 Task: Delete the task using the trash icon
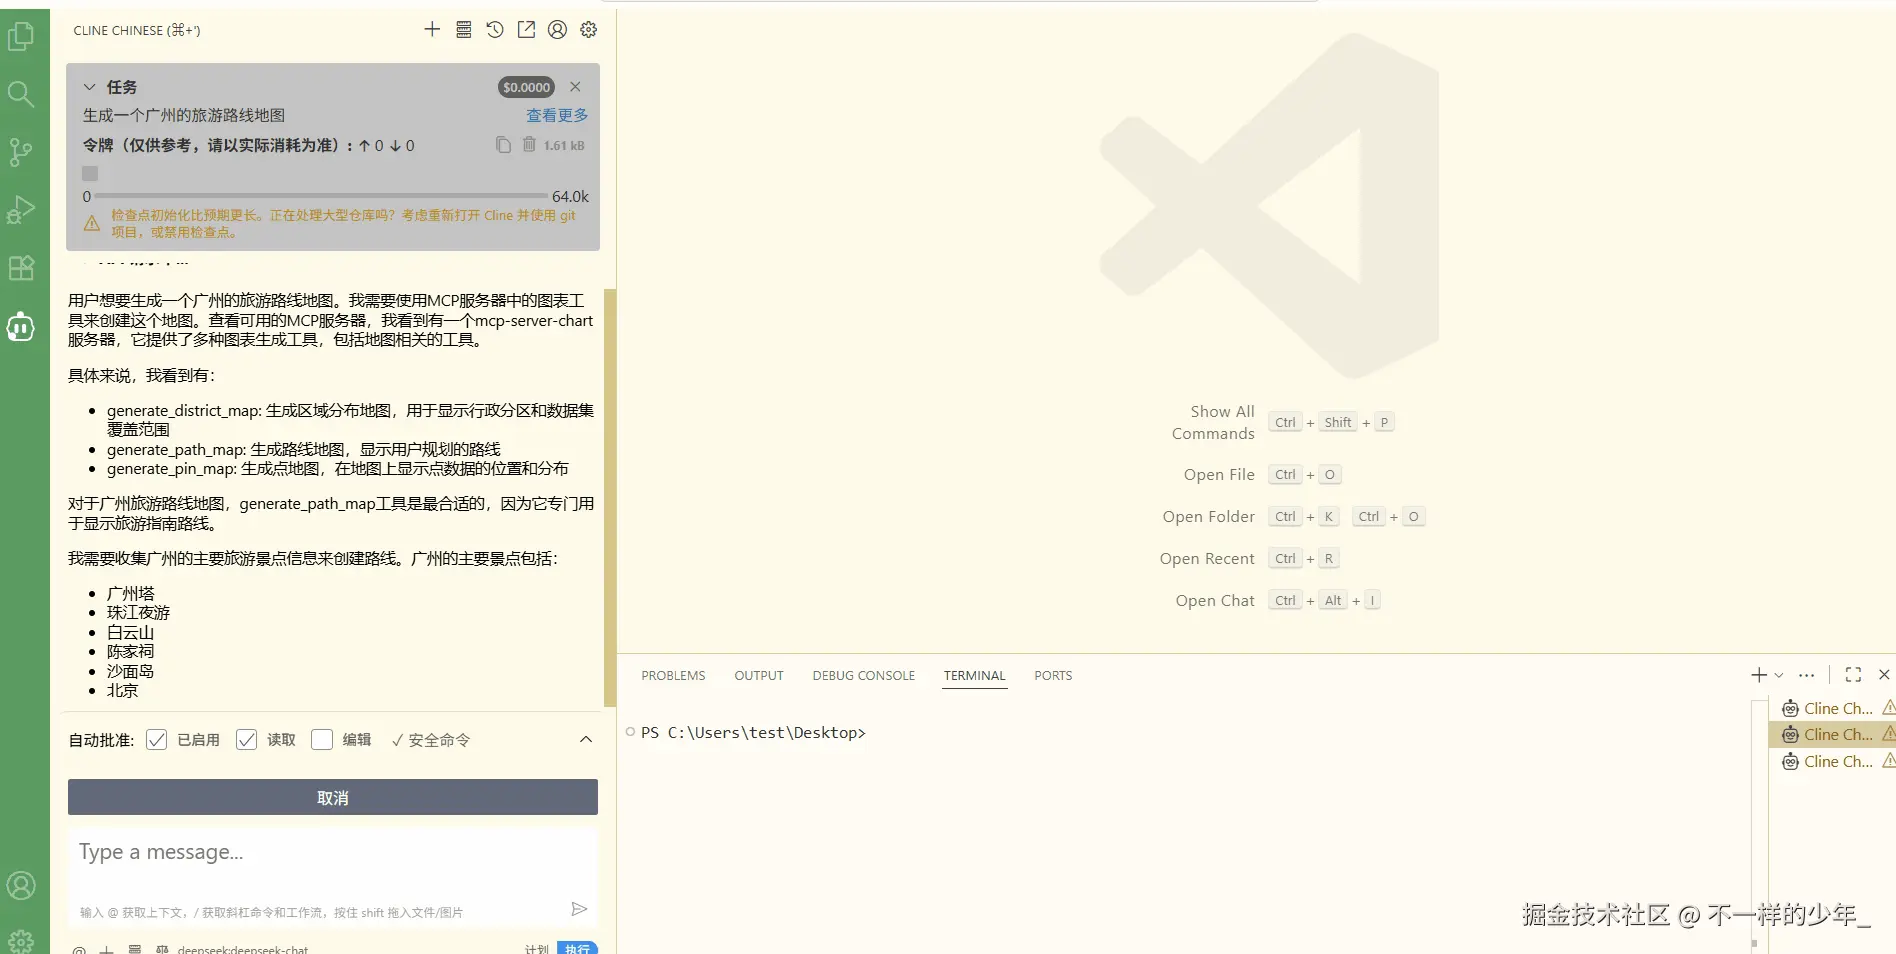pos(531,145)
